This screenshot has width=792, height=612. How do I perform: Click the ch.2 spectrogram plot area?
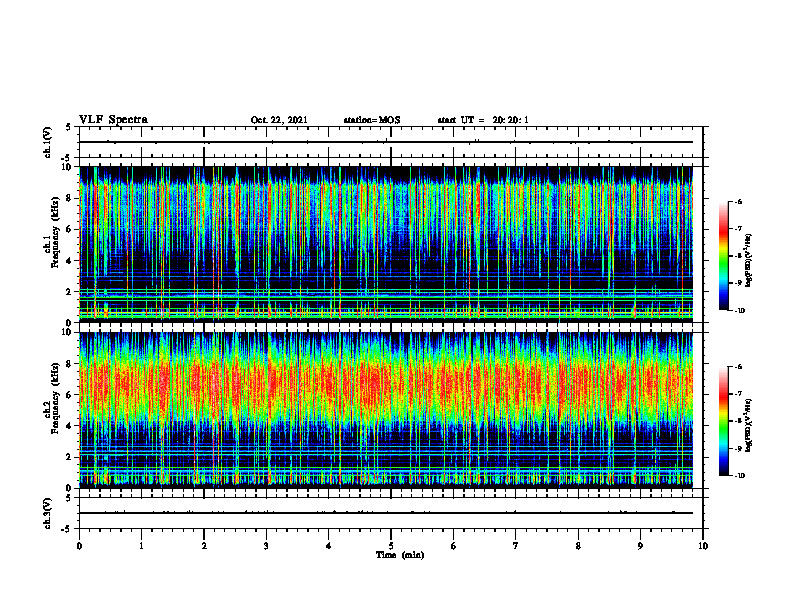(386, 410)
